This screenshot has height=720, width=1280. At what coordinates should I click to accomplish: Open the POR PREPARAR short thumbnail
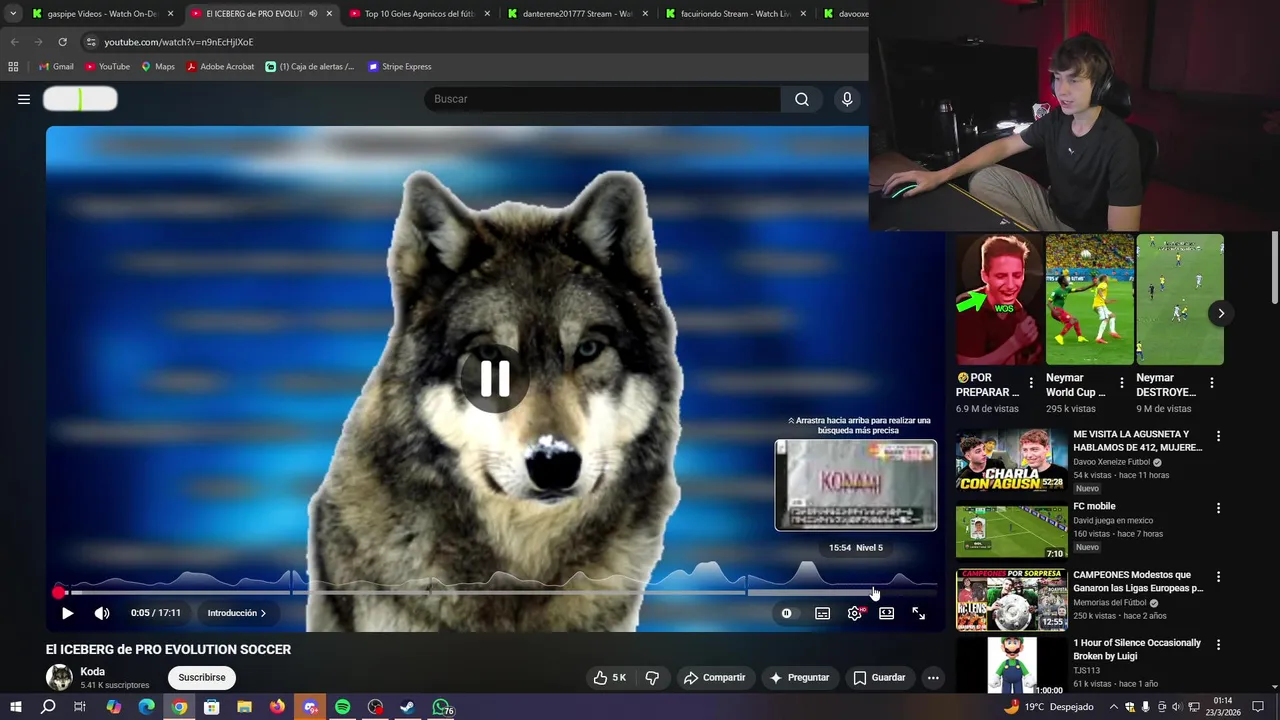[999, 300]
